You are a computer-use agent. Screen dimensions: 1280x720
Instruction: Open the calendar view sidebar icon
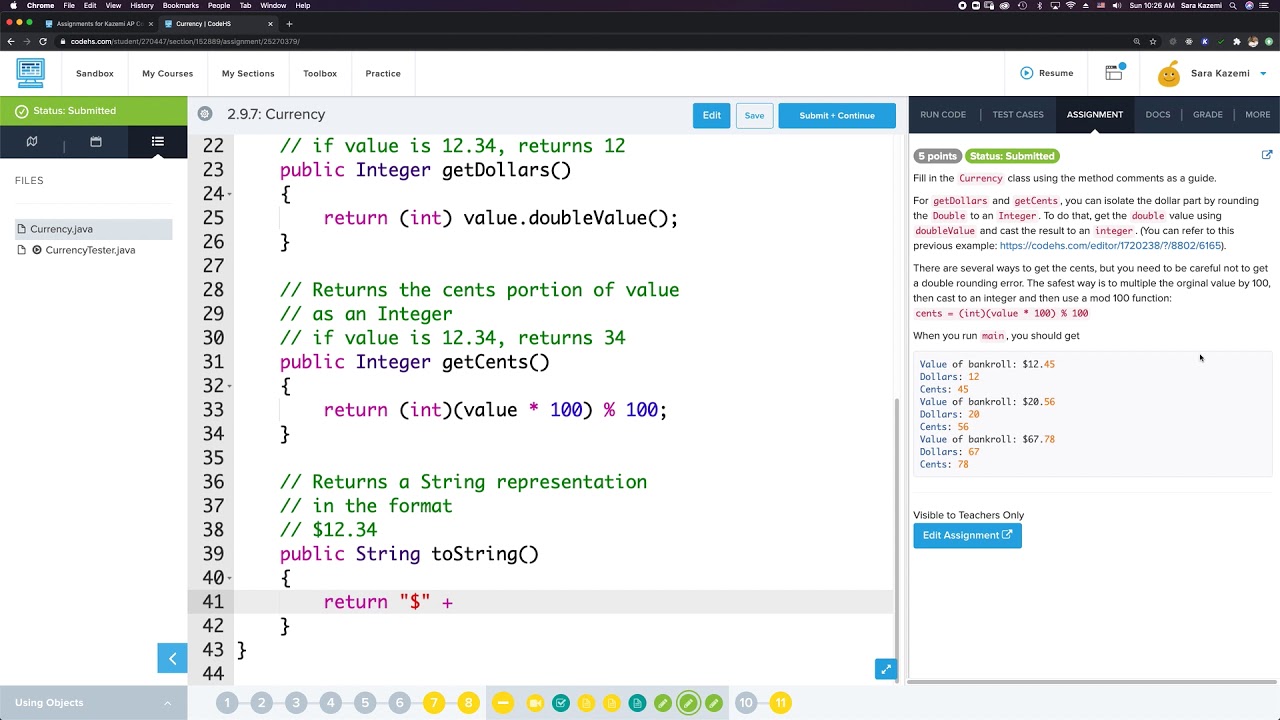click(96, 142)
